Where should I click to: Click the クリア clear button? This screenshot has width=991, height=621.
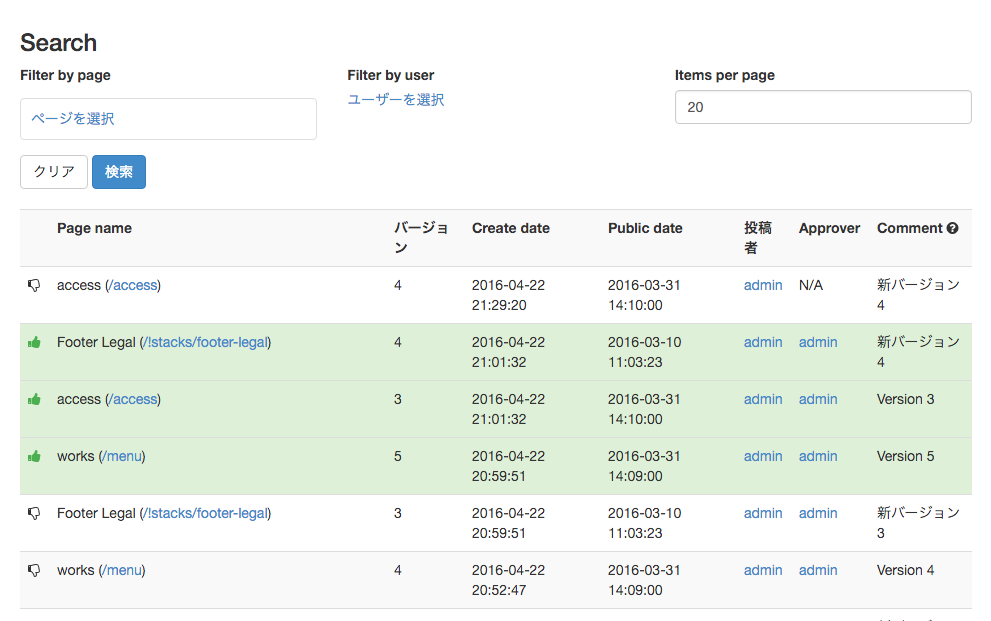coord(54,172)
